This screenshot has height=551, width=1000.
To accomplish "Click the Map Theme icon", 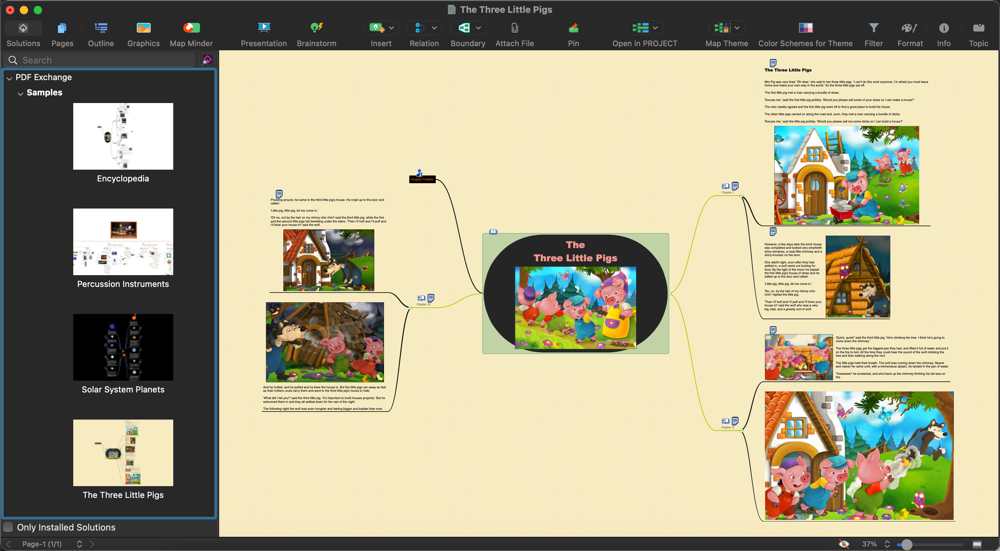I will pos(722,28).
